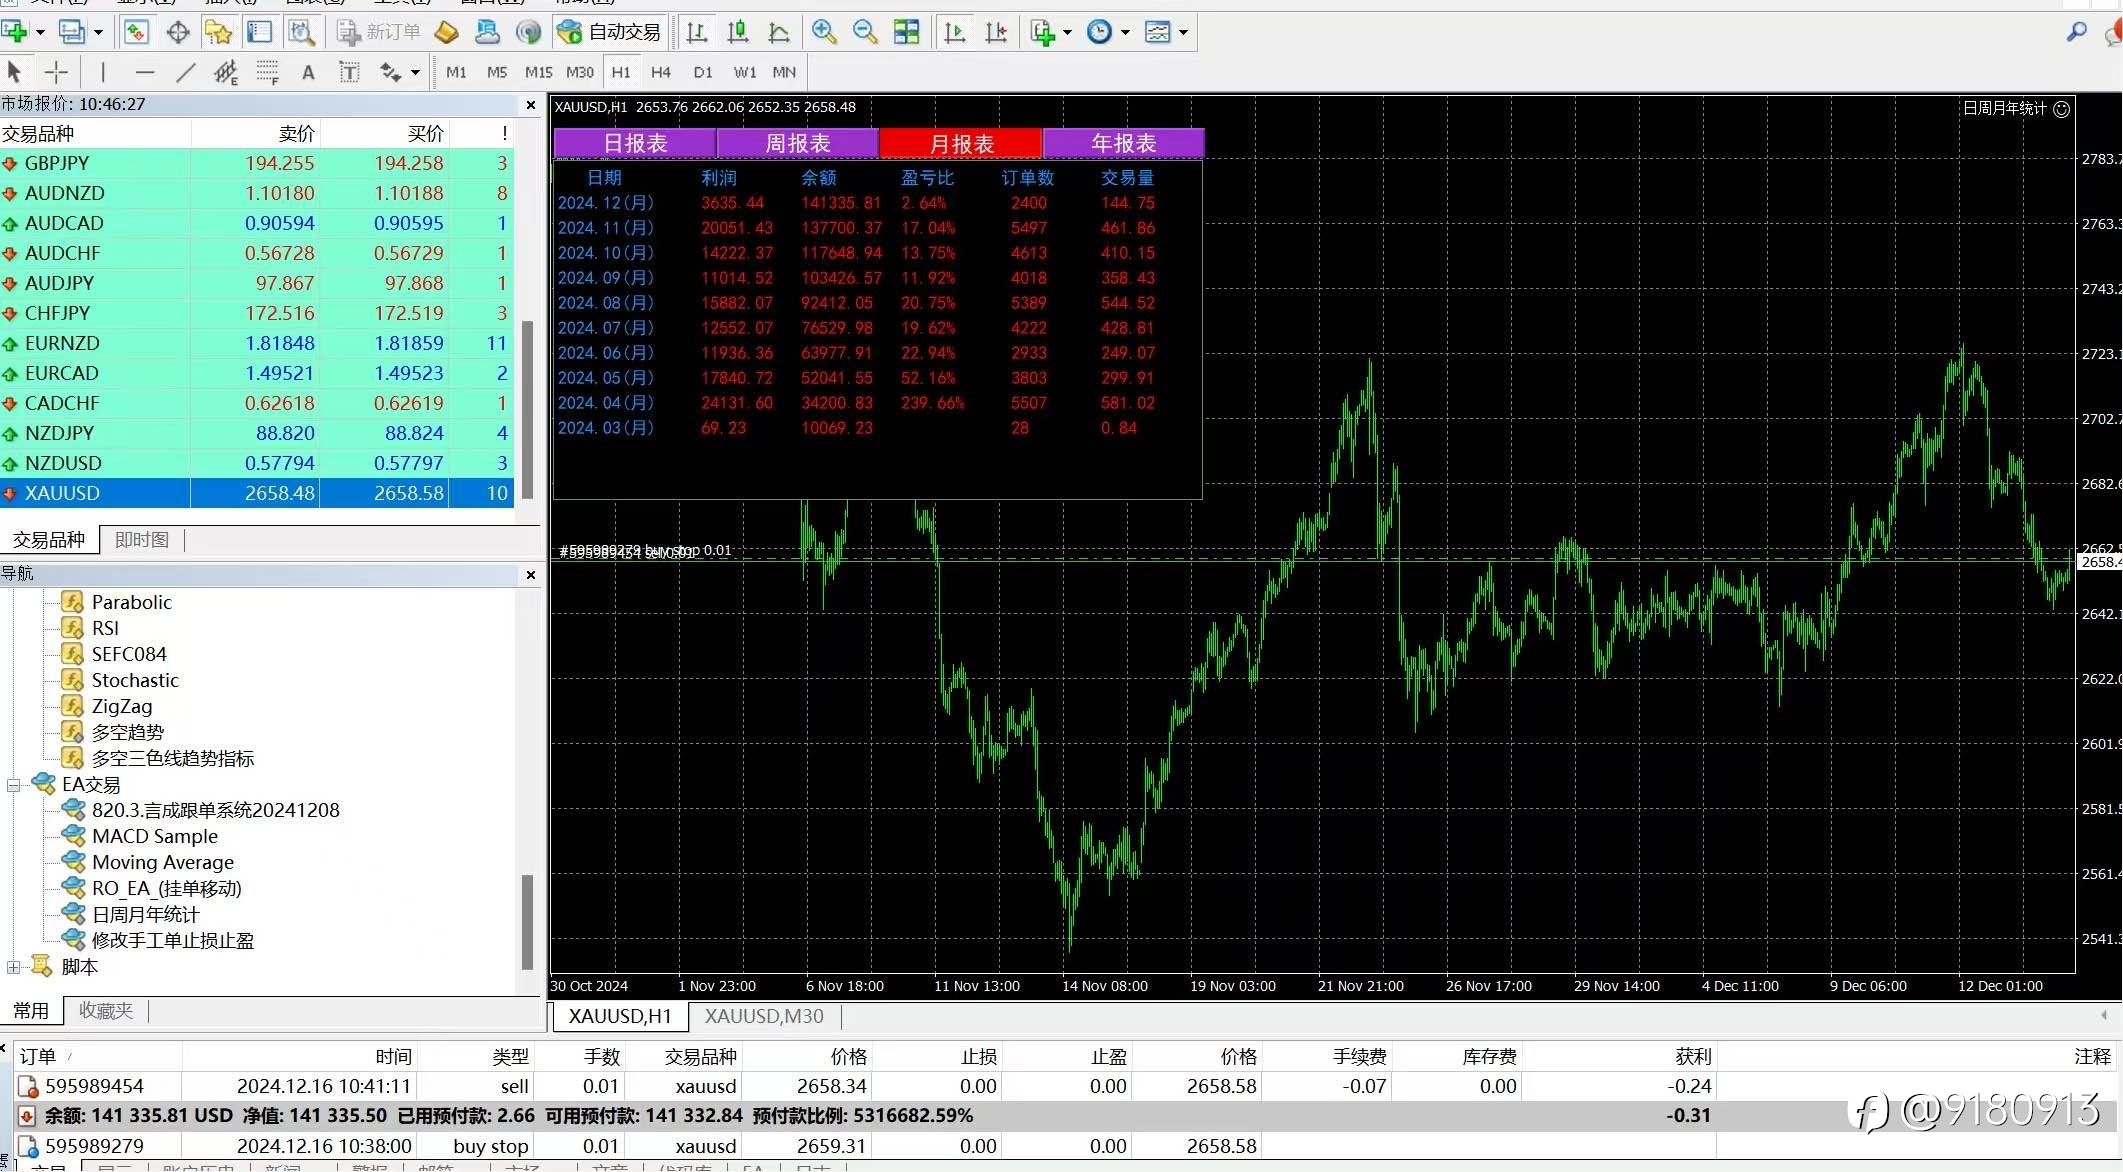Open the Profiles menu icon
Viewport: 2123px width, 1172px height.
point(72,32)
